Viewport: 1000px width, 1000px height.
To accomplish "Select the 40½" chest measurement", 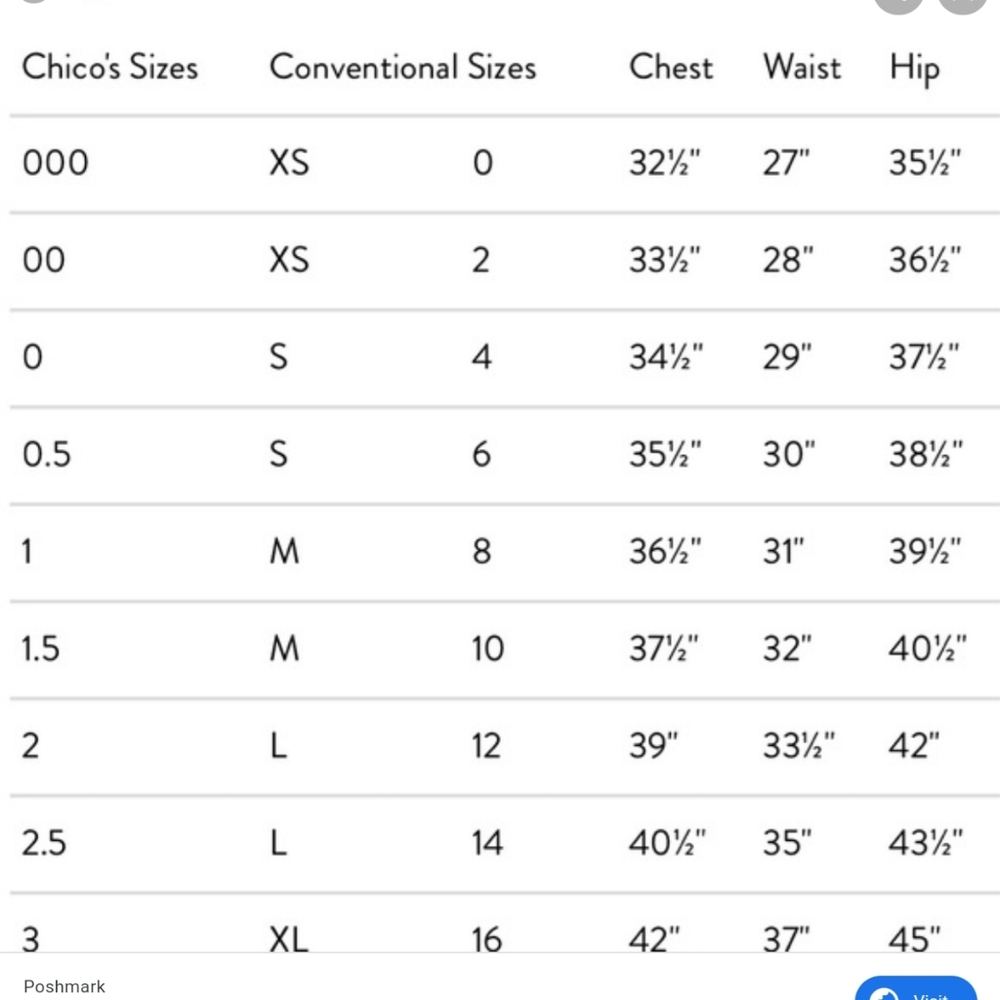I will pyautogui.click(x=667, y=842).
